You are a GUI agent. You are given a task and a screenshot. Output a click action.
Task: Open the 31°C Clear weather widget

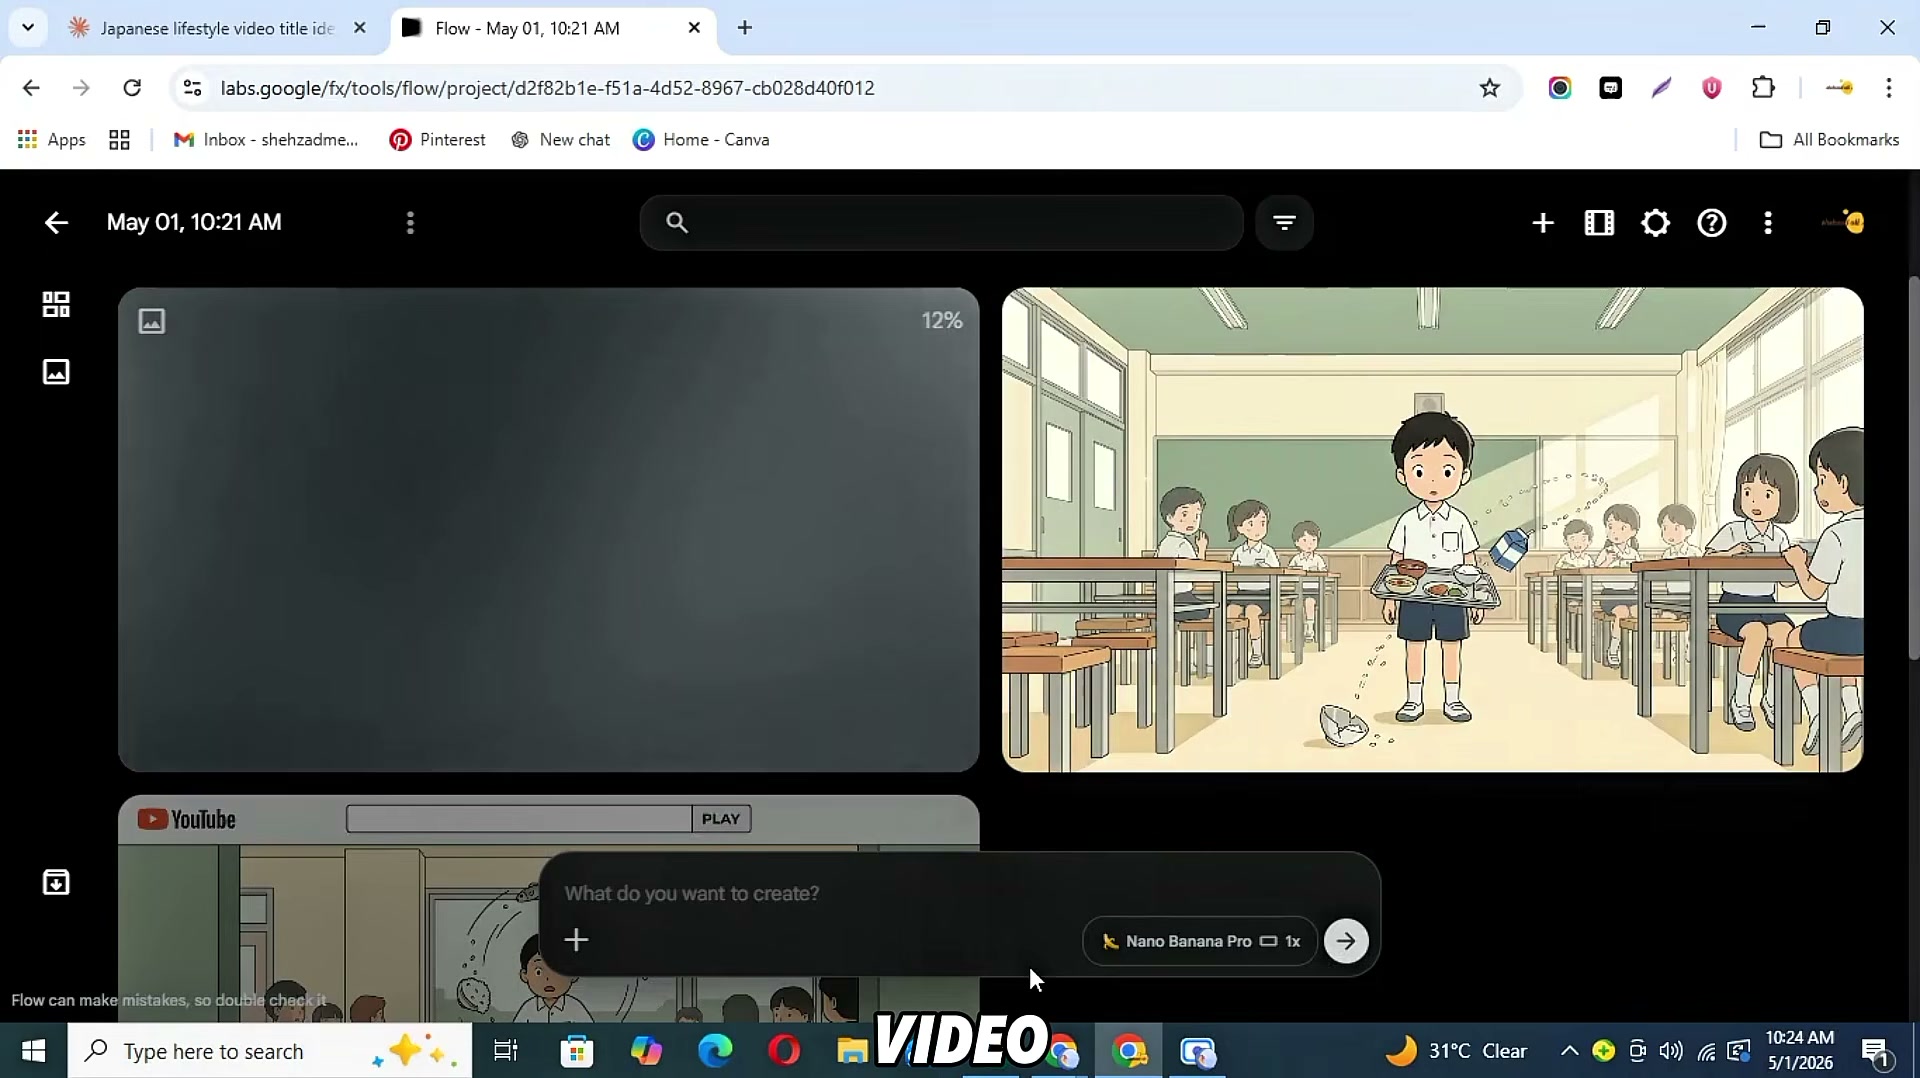click(1456, 1051)
